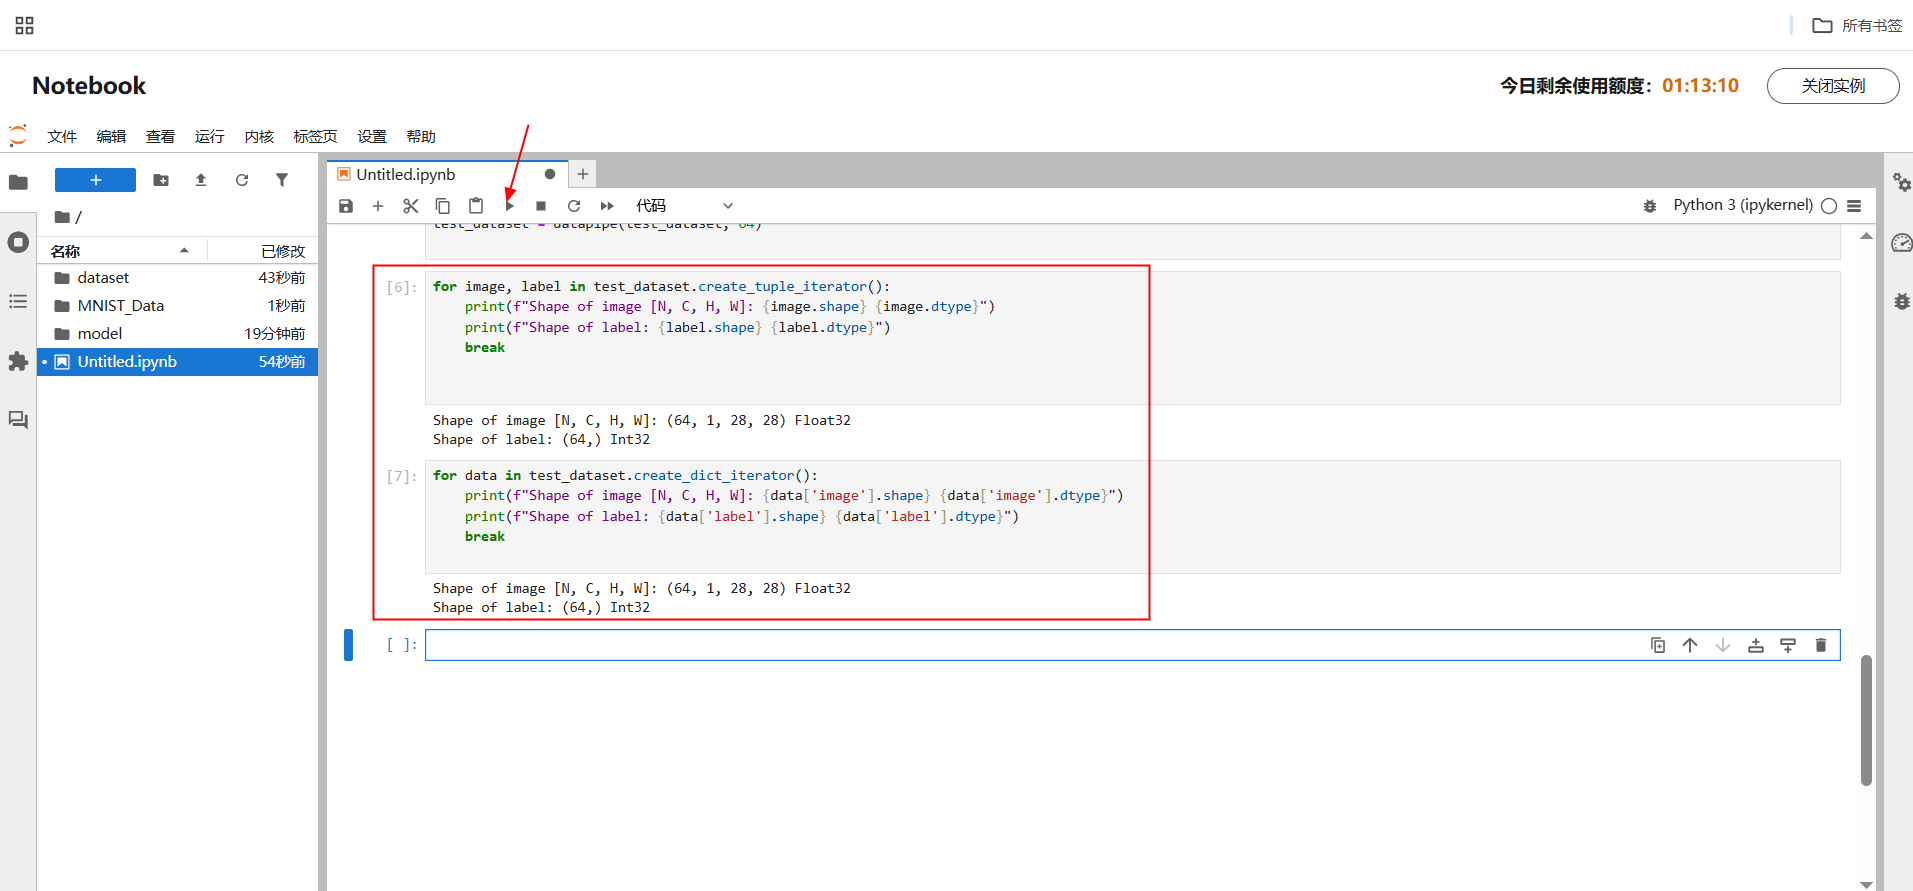The width and height of the screenshot is (1913, 891).
Task: Open the cell type dropdown showing 代码
Action: (x=685, y=206)
